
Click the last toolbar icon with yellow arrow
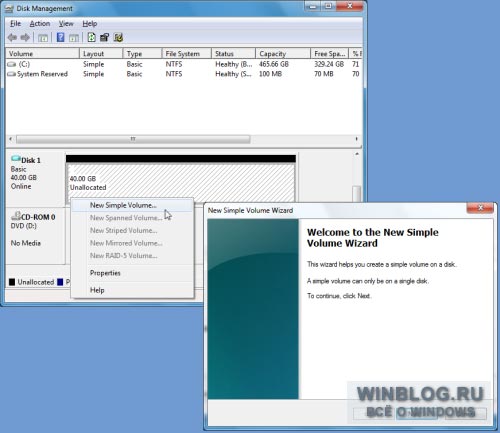tap(118, 37)
